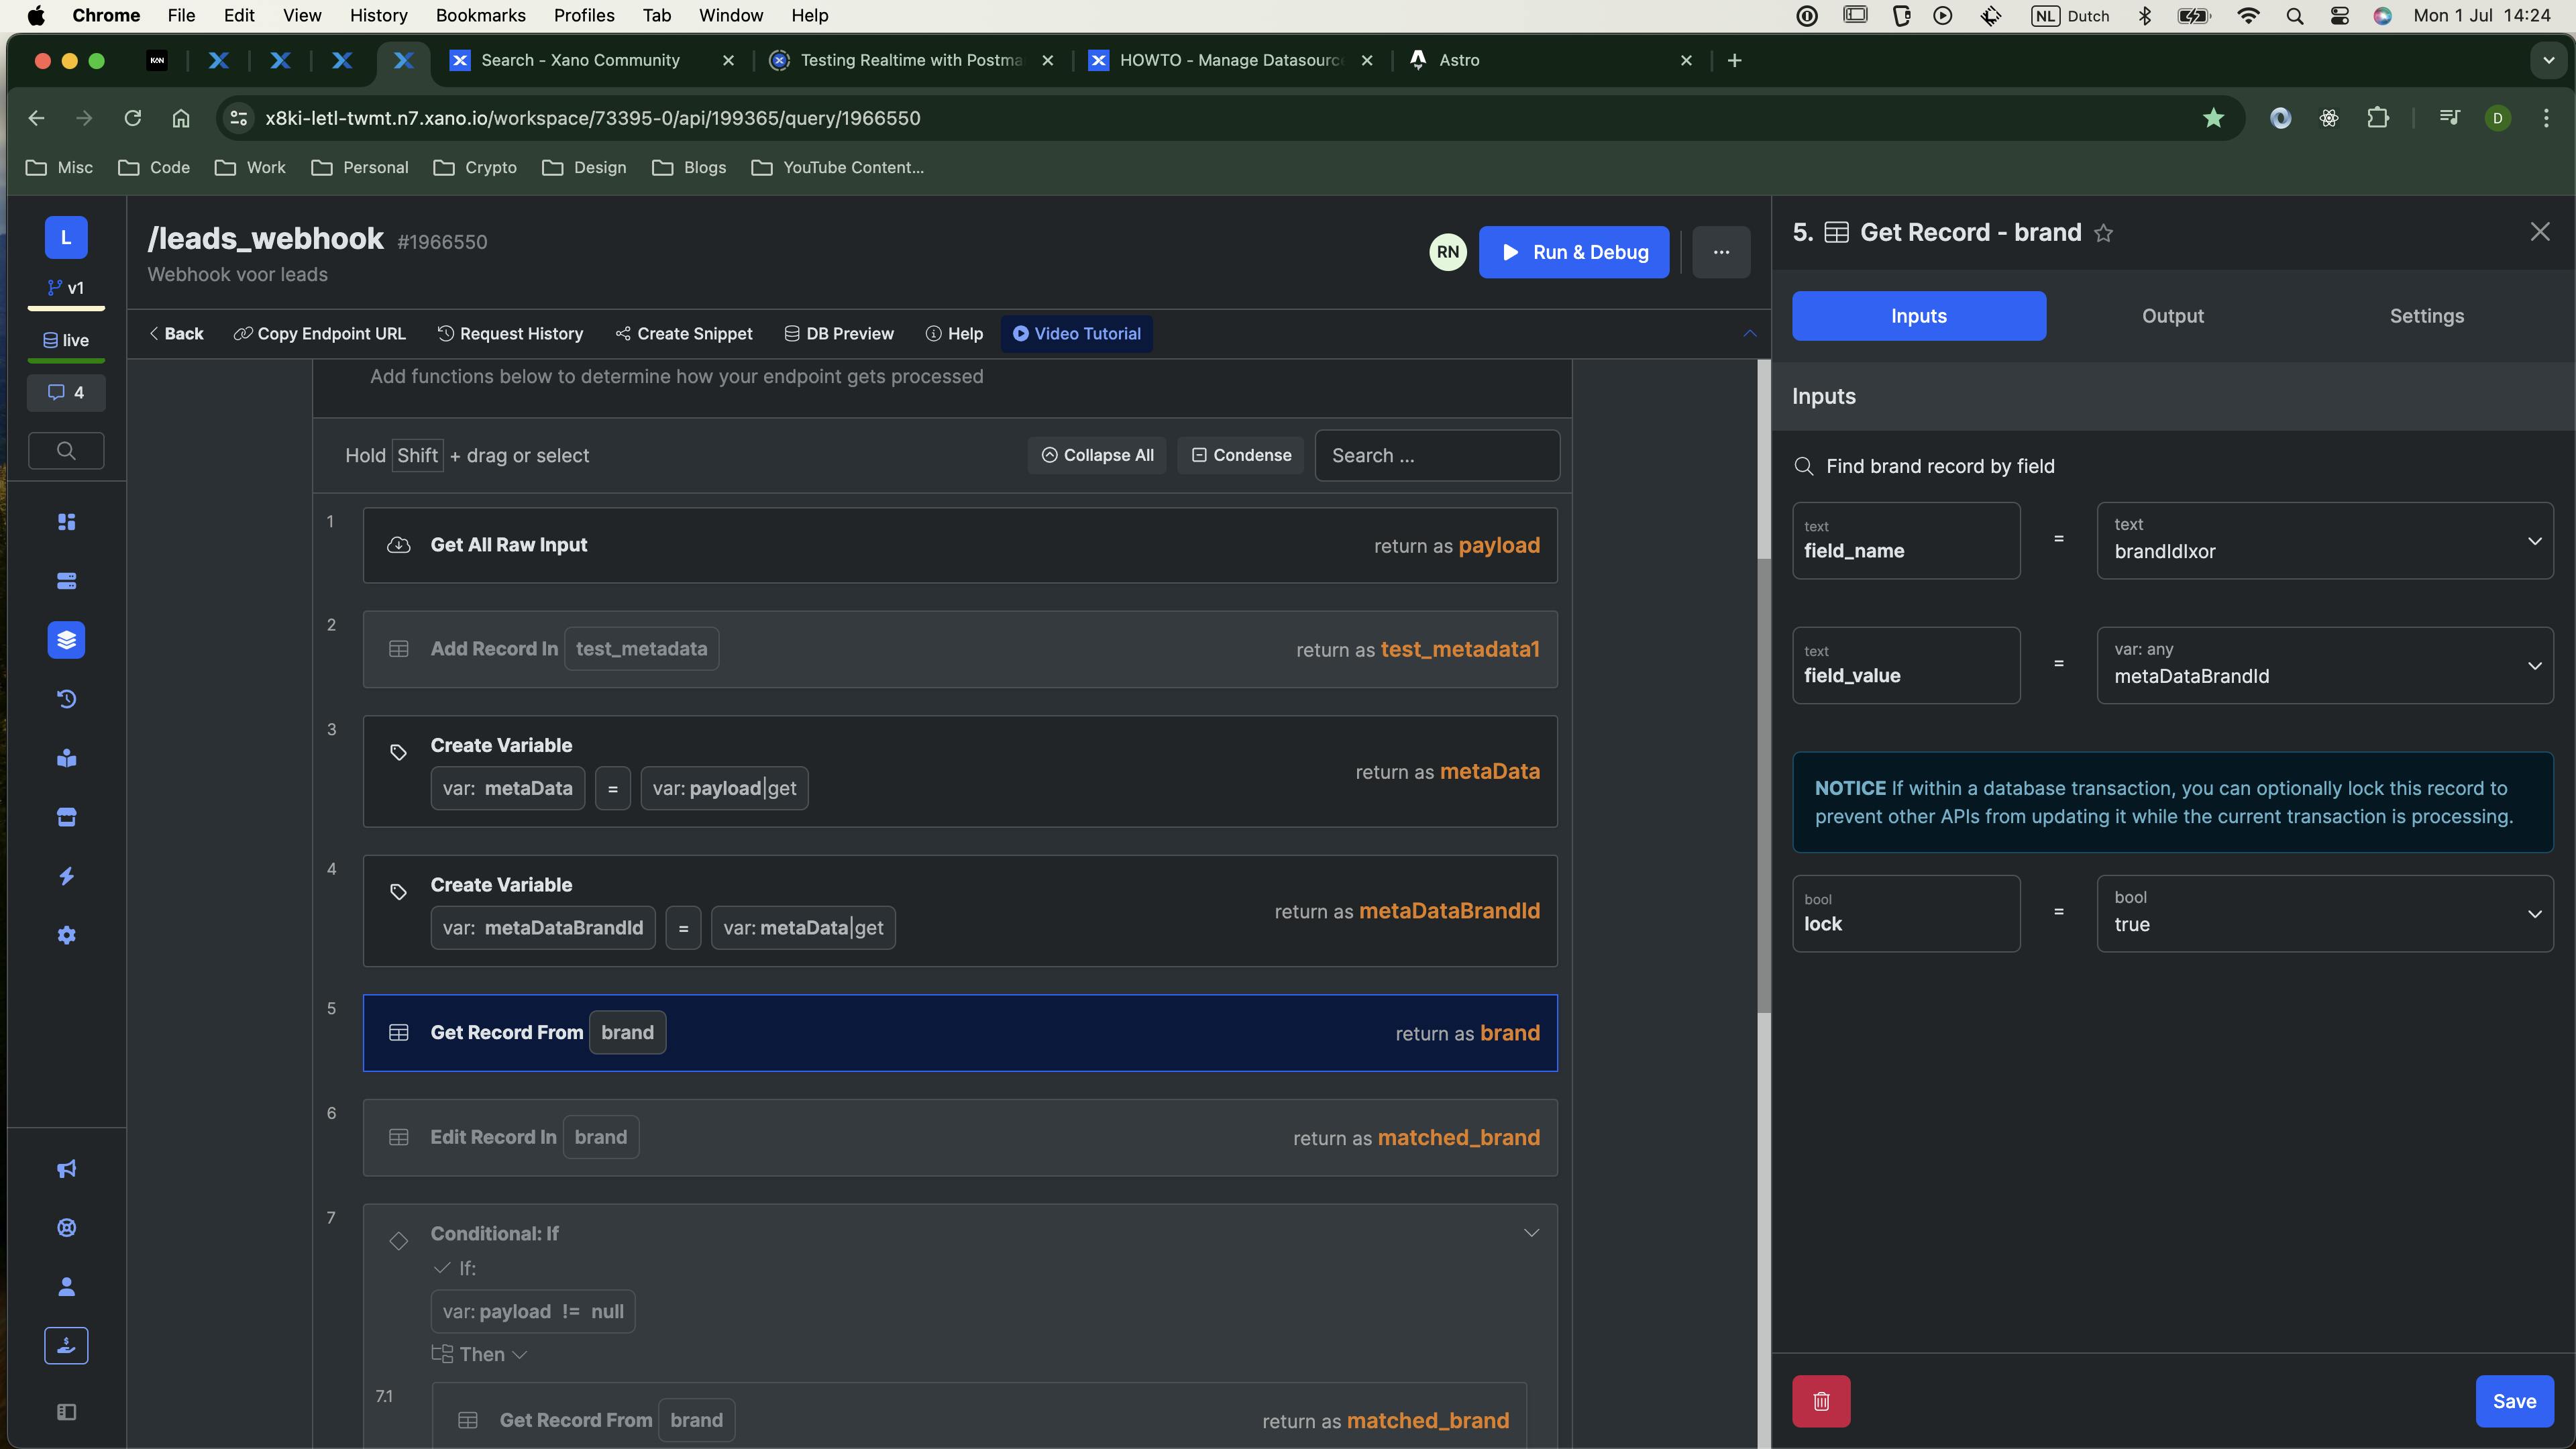Click the Run & Debug button
Image resolution: width=2576 pixels, height=1449 pixels.
(1573, 252)
